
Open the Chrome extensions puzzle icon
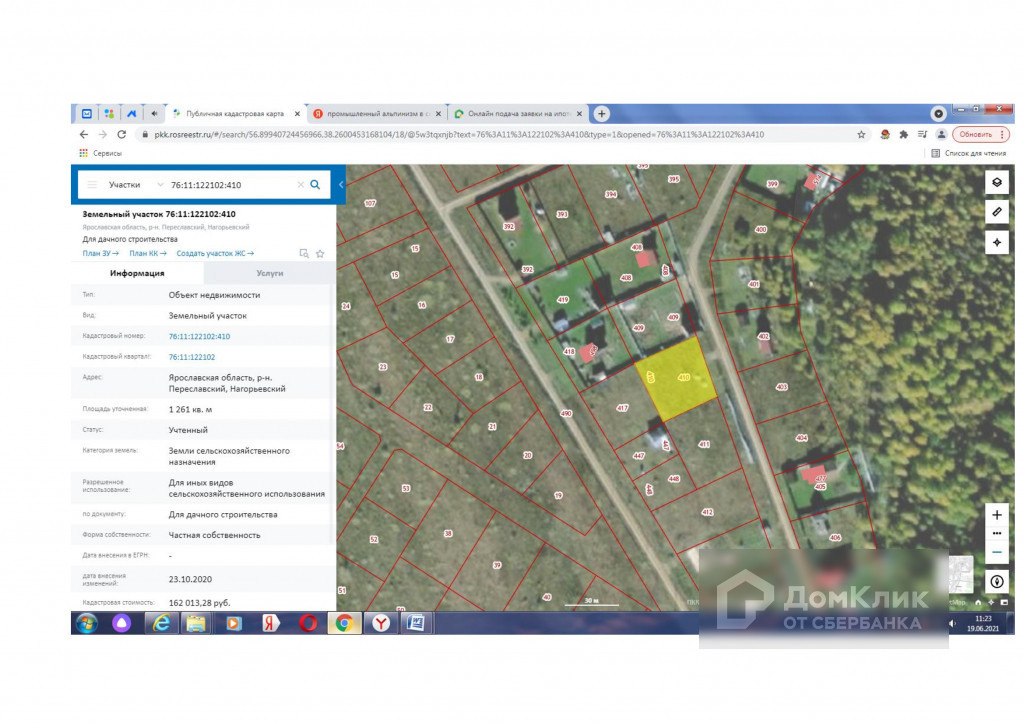click(904, 134)
